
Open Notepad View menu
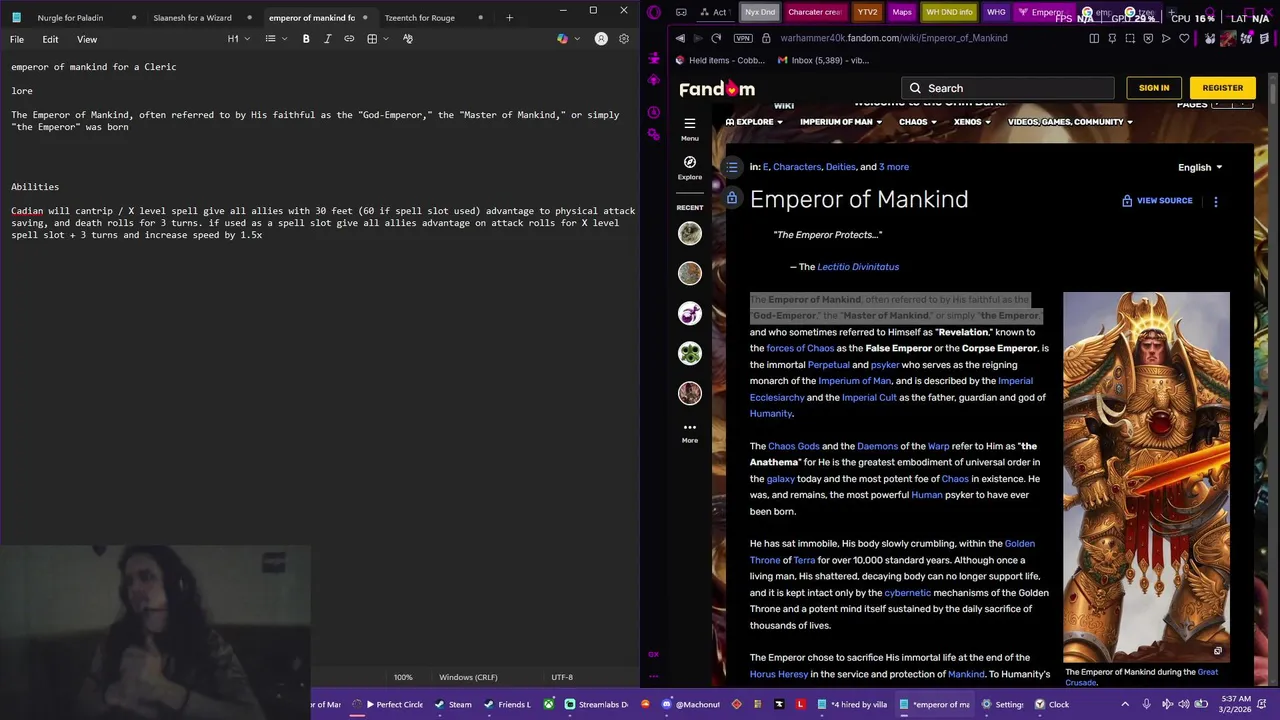pyautogui.click(x=87, y=39)
